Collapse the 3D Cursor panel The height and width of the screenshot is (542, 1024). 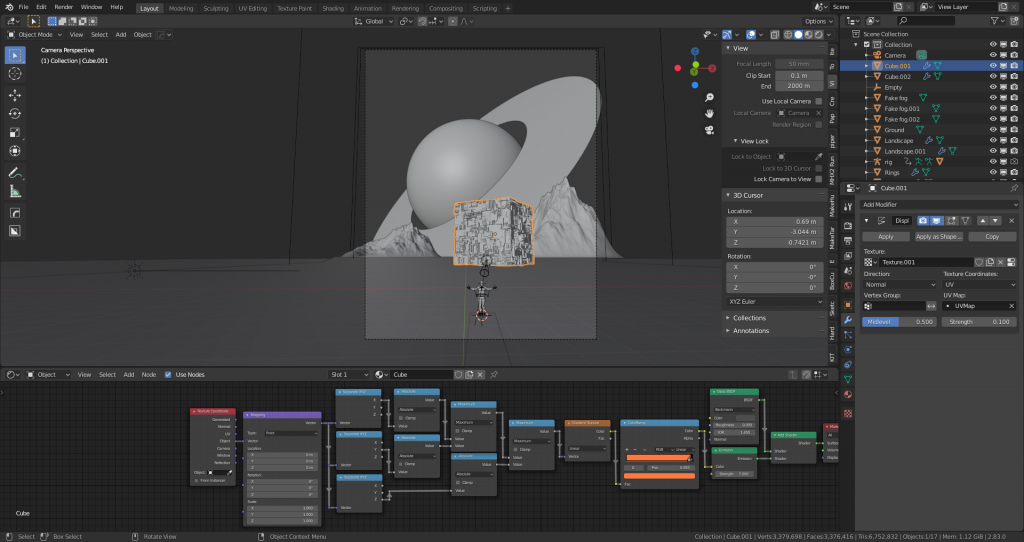pos(748,195)
